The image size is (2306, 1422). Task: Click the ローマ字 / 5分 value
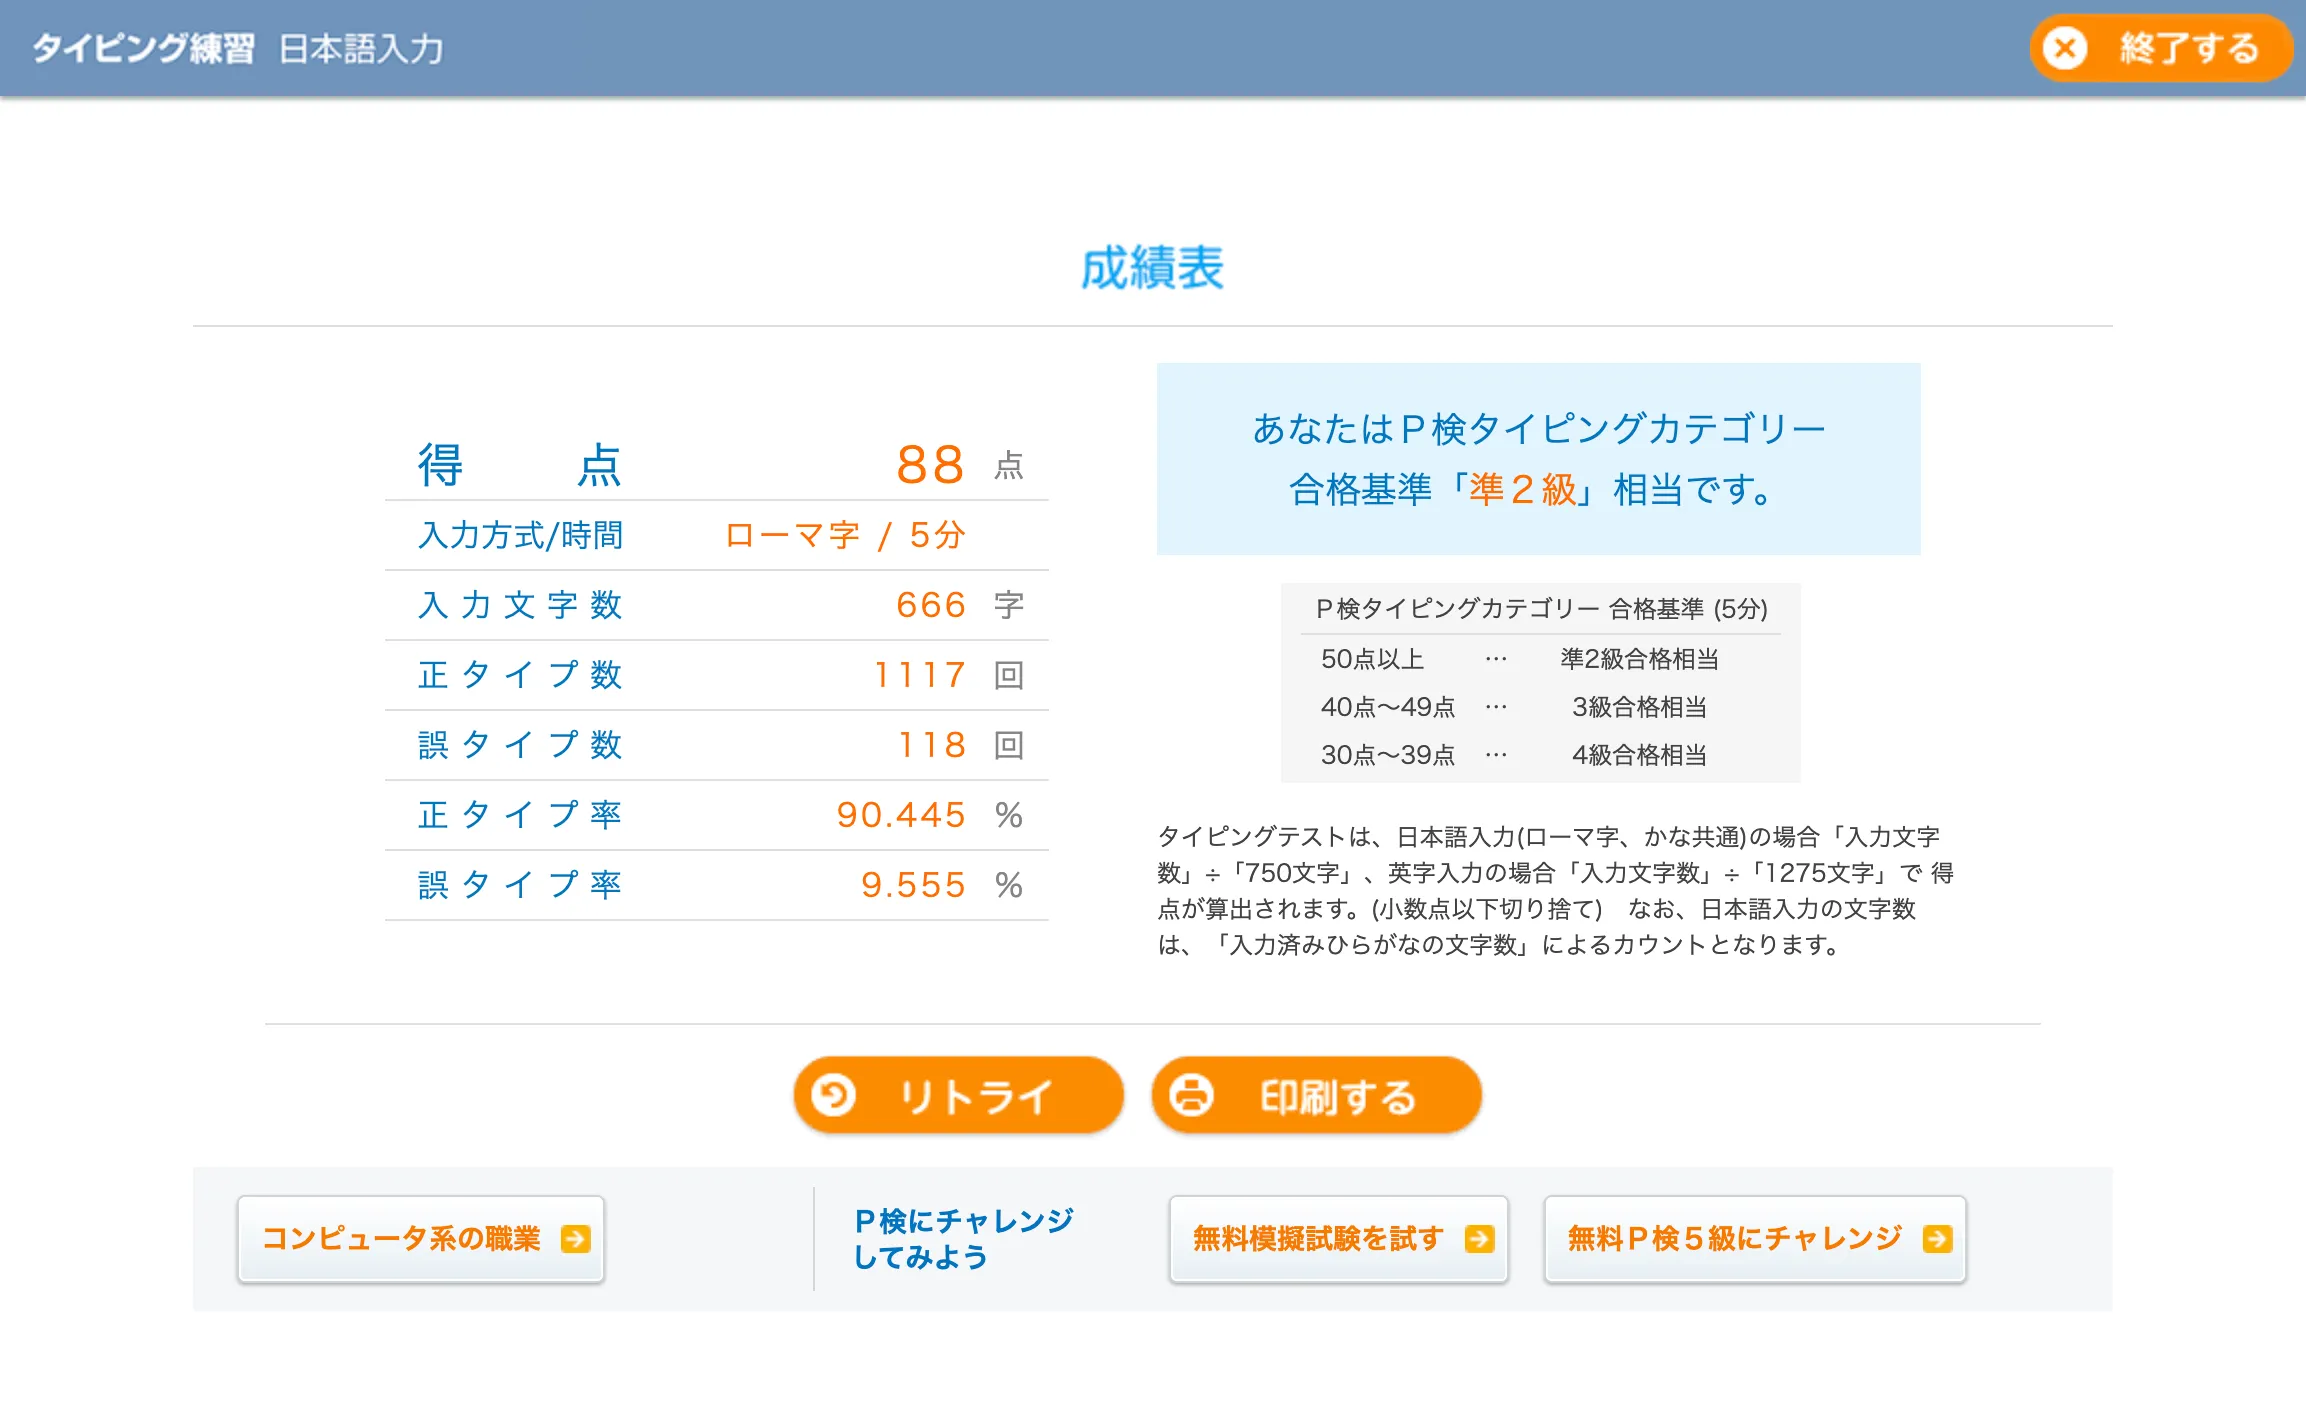(x=845, y=535)
